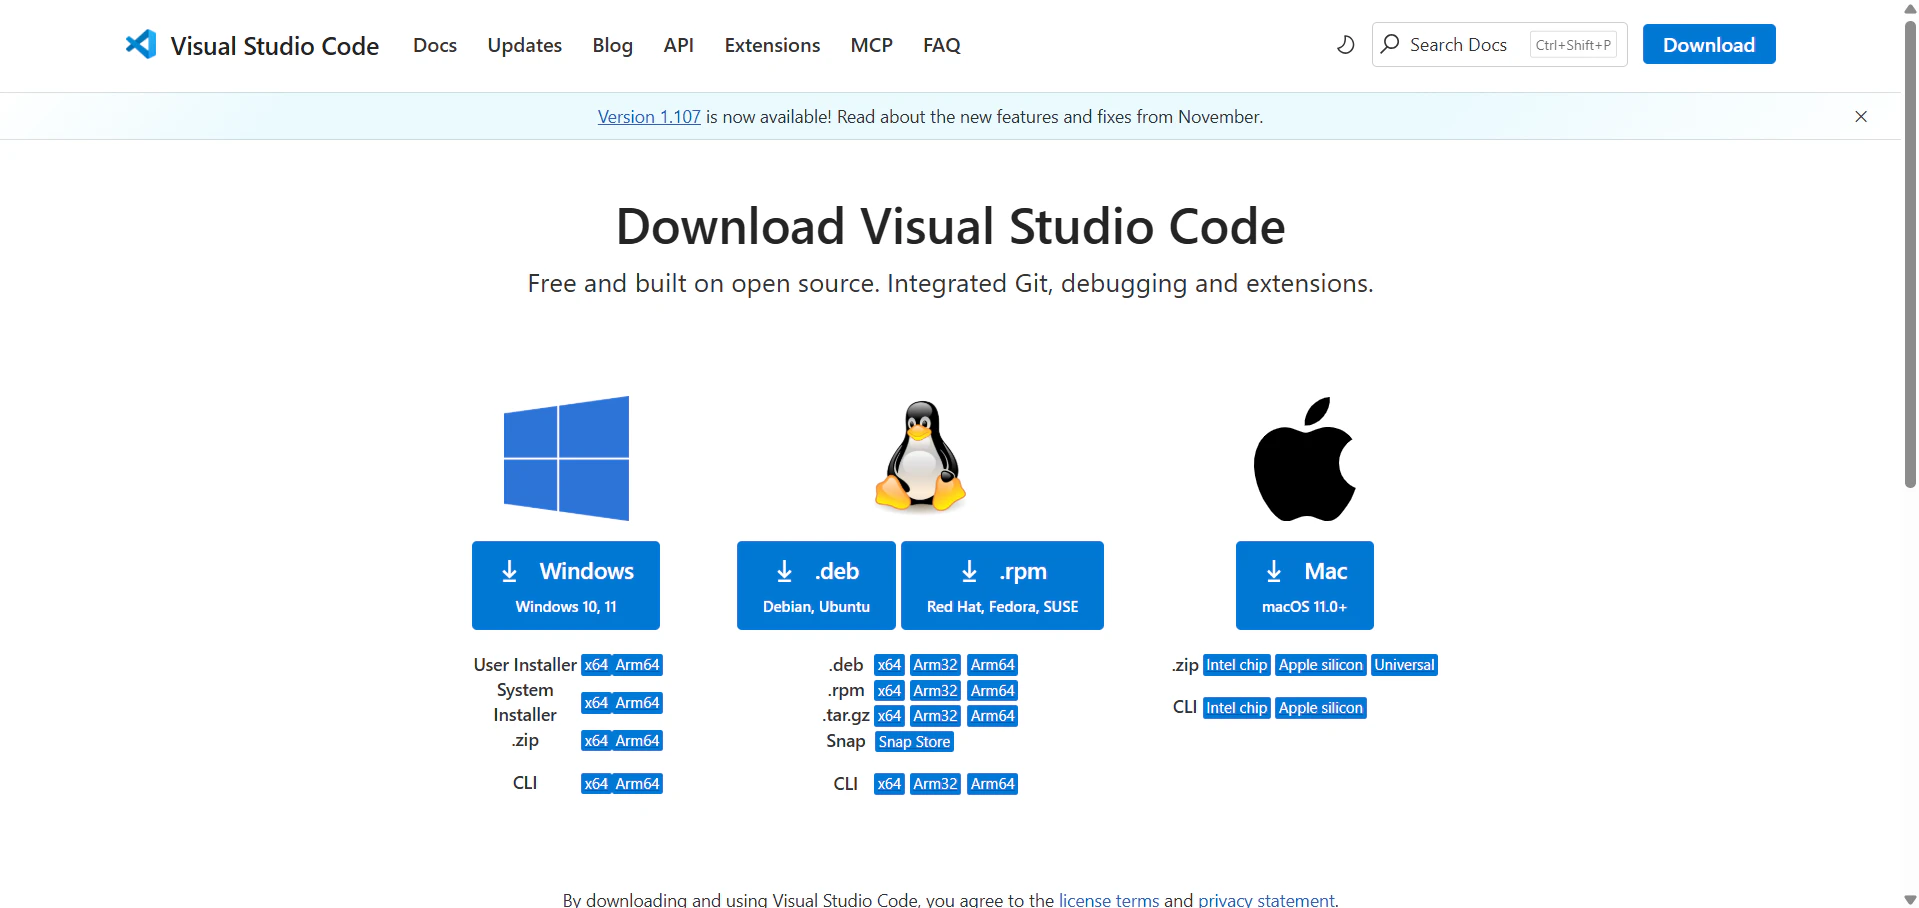Click the scrollbar up arrow
Screen dimensions: 1919x908
tap(1910, 8)
